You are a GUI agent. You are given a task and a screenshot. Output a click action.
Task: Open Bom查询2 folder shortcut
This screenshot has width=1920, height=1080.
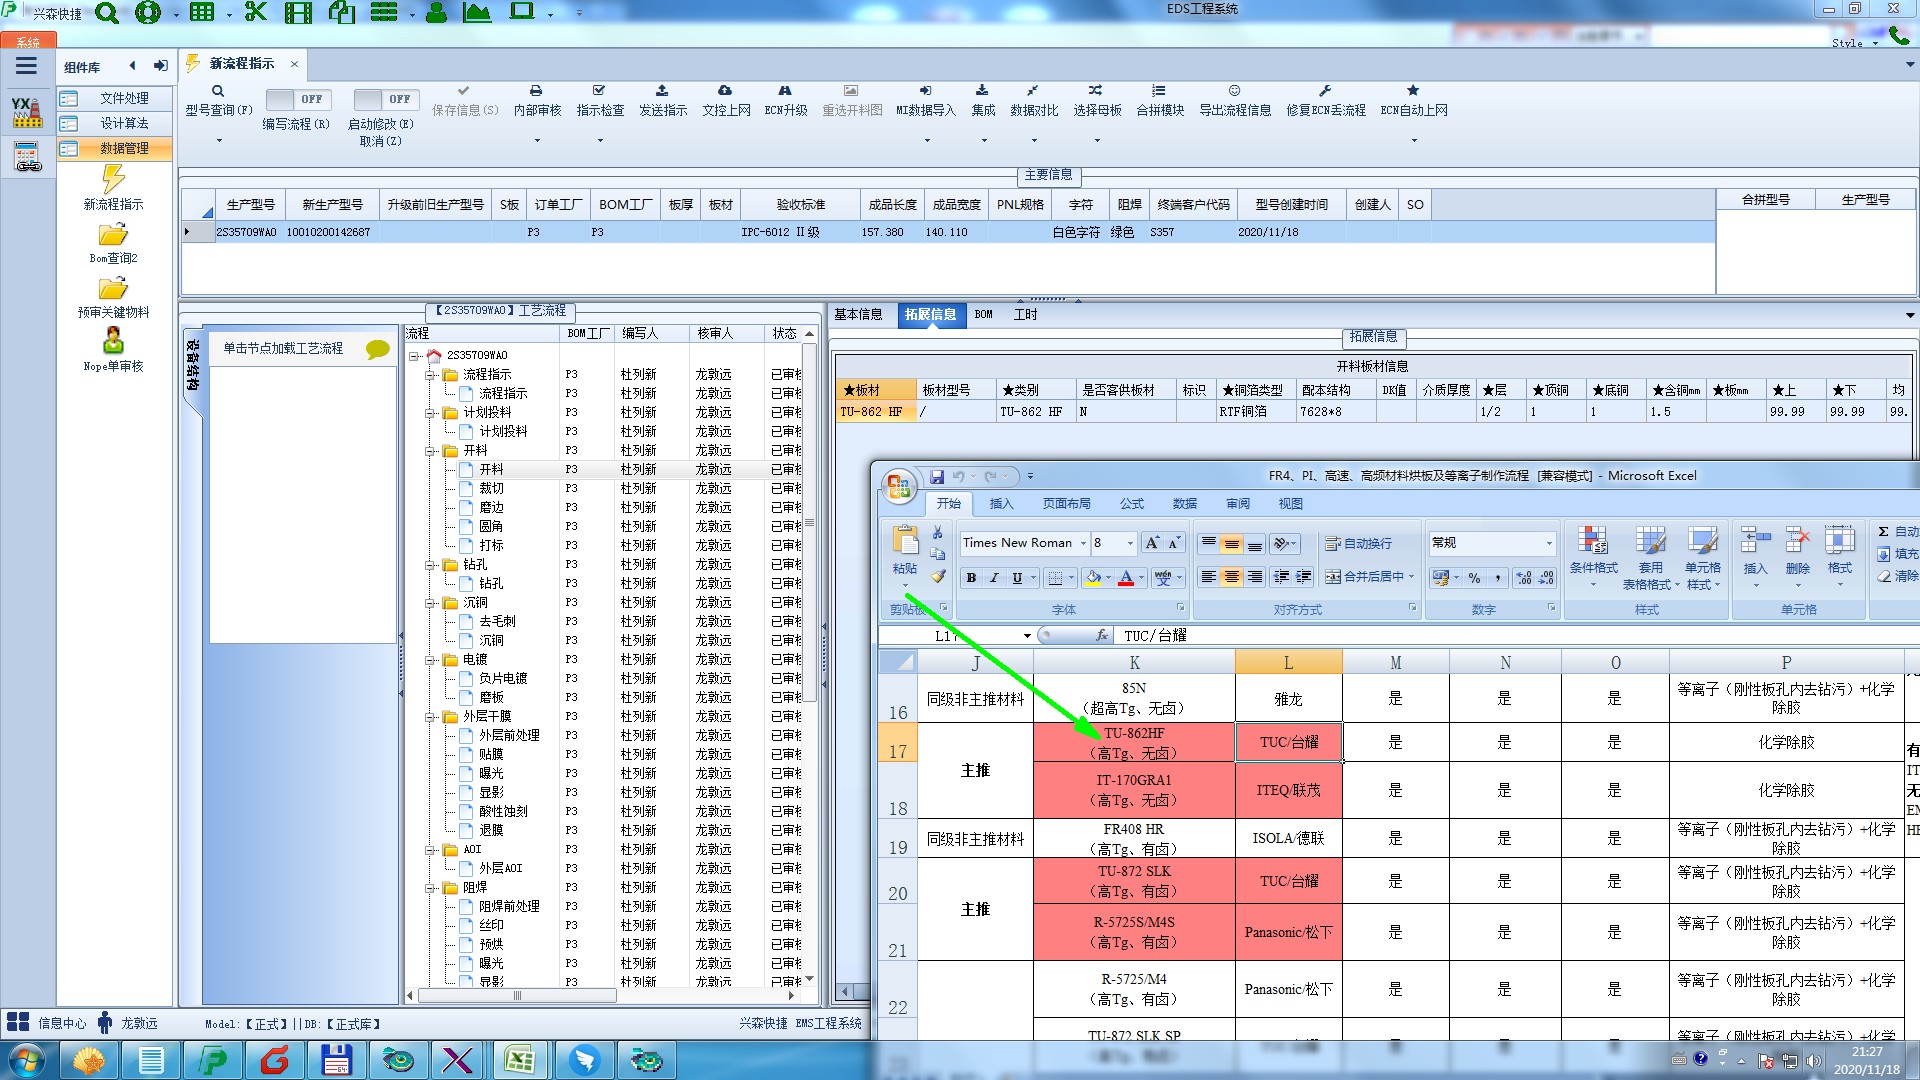(x=113, y=243)
